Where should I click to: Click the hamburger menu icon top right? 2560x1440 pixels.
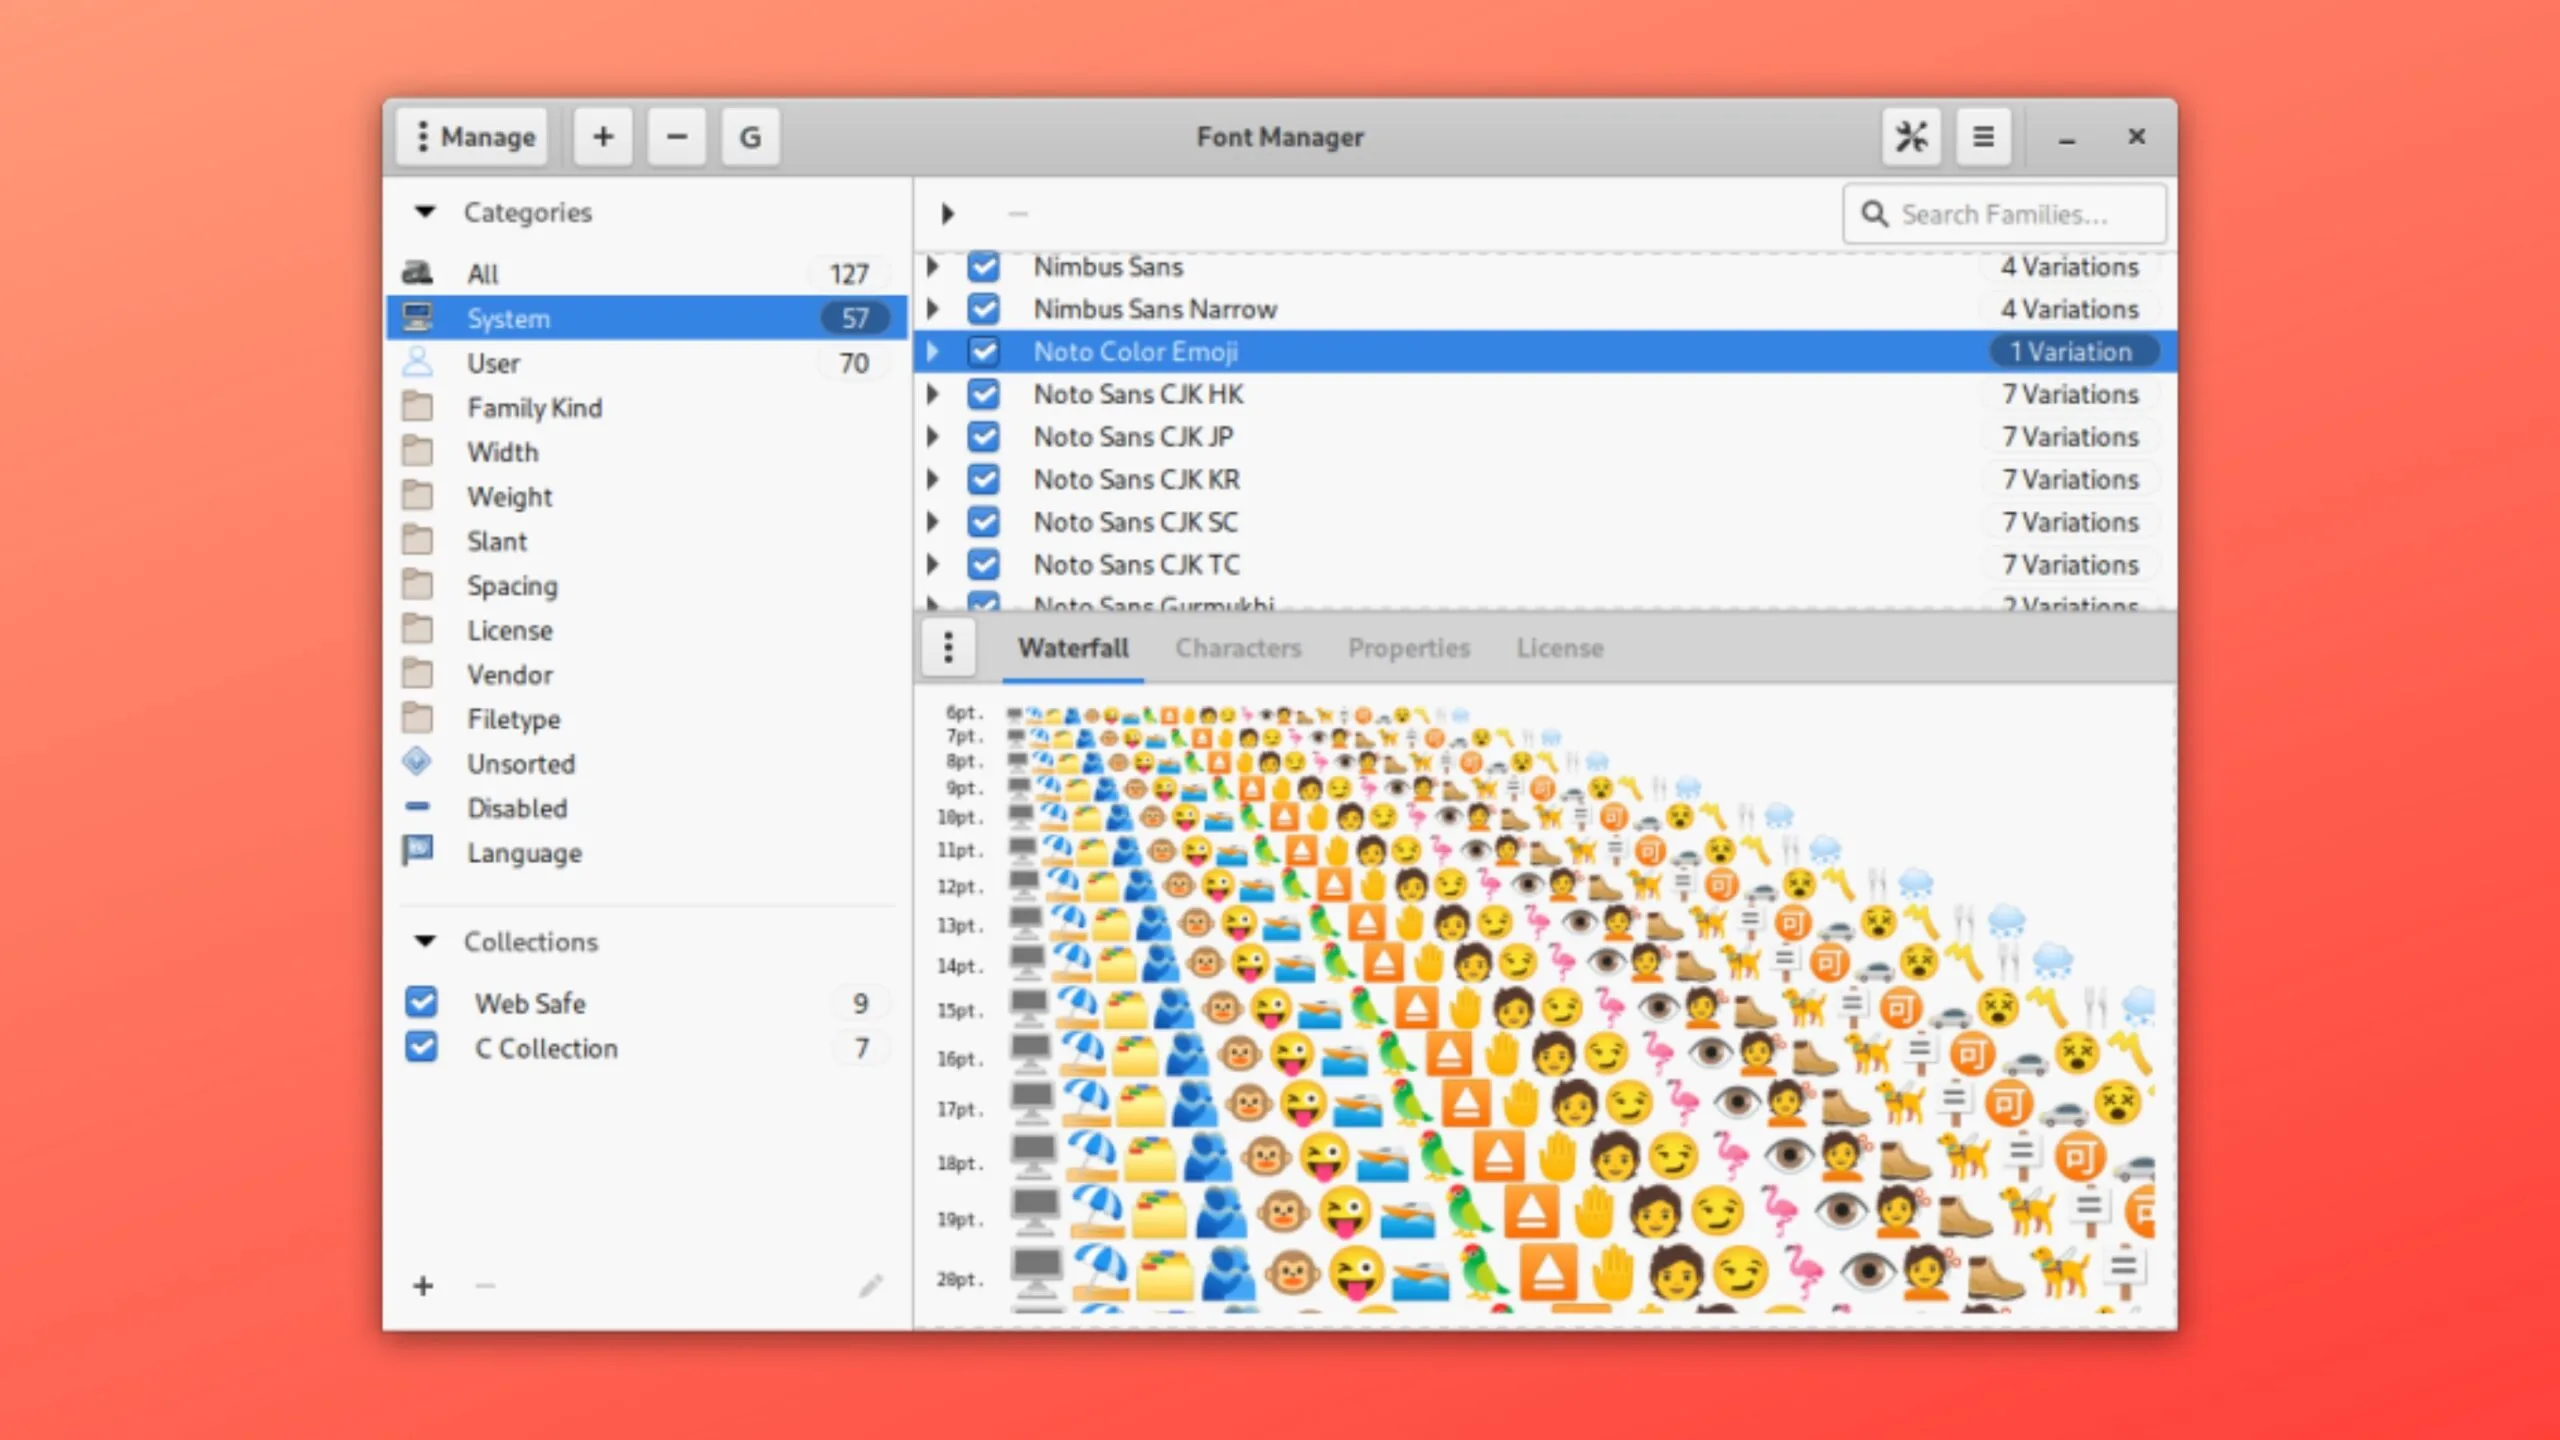pyautogui.click(x=1983, y=137)
